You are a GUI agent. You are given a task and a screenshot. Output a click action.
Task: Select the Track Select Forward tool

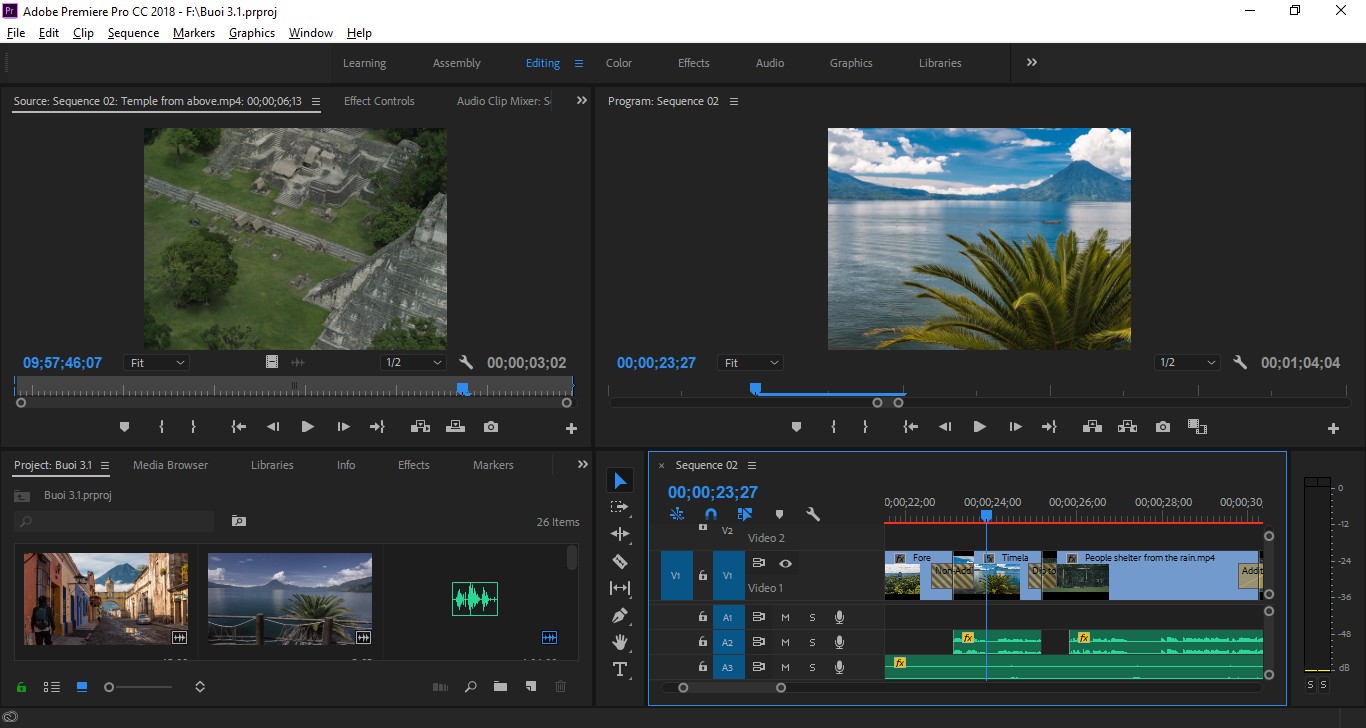pos(620,507)
